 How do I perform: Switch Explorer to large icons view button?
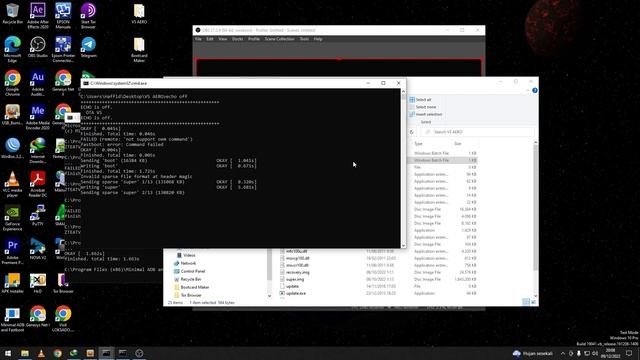[533, 302]
